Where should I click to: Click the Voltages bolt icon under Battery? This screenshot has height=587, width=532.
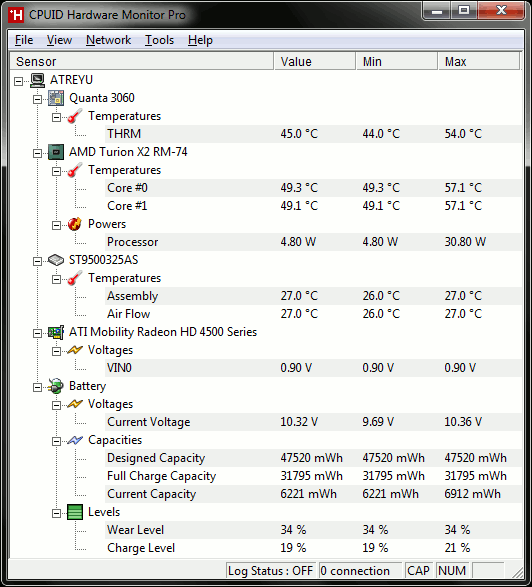[75, 404]
